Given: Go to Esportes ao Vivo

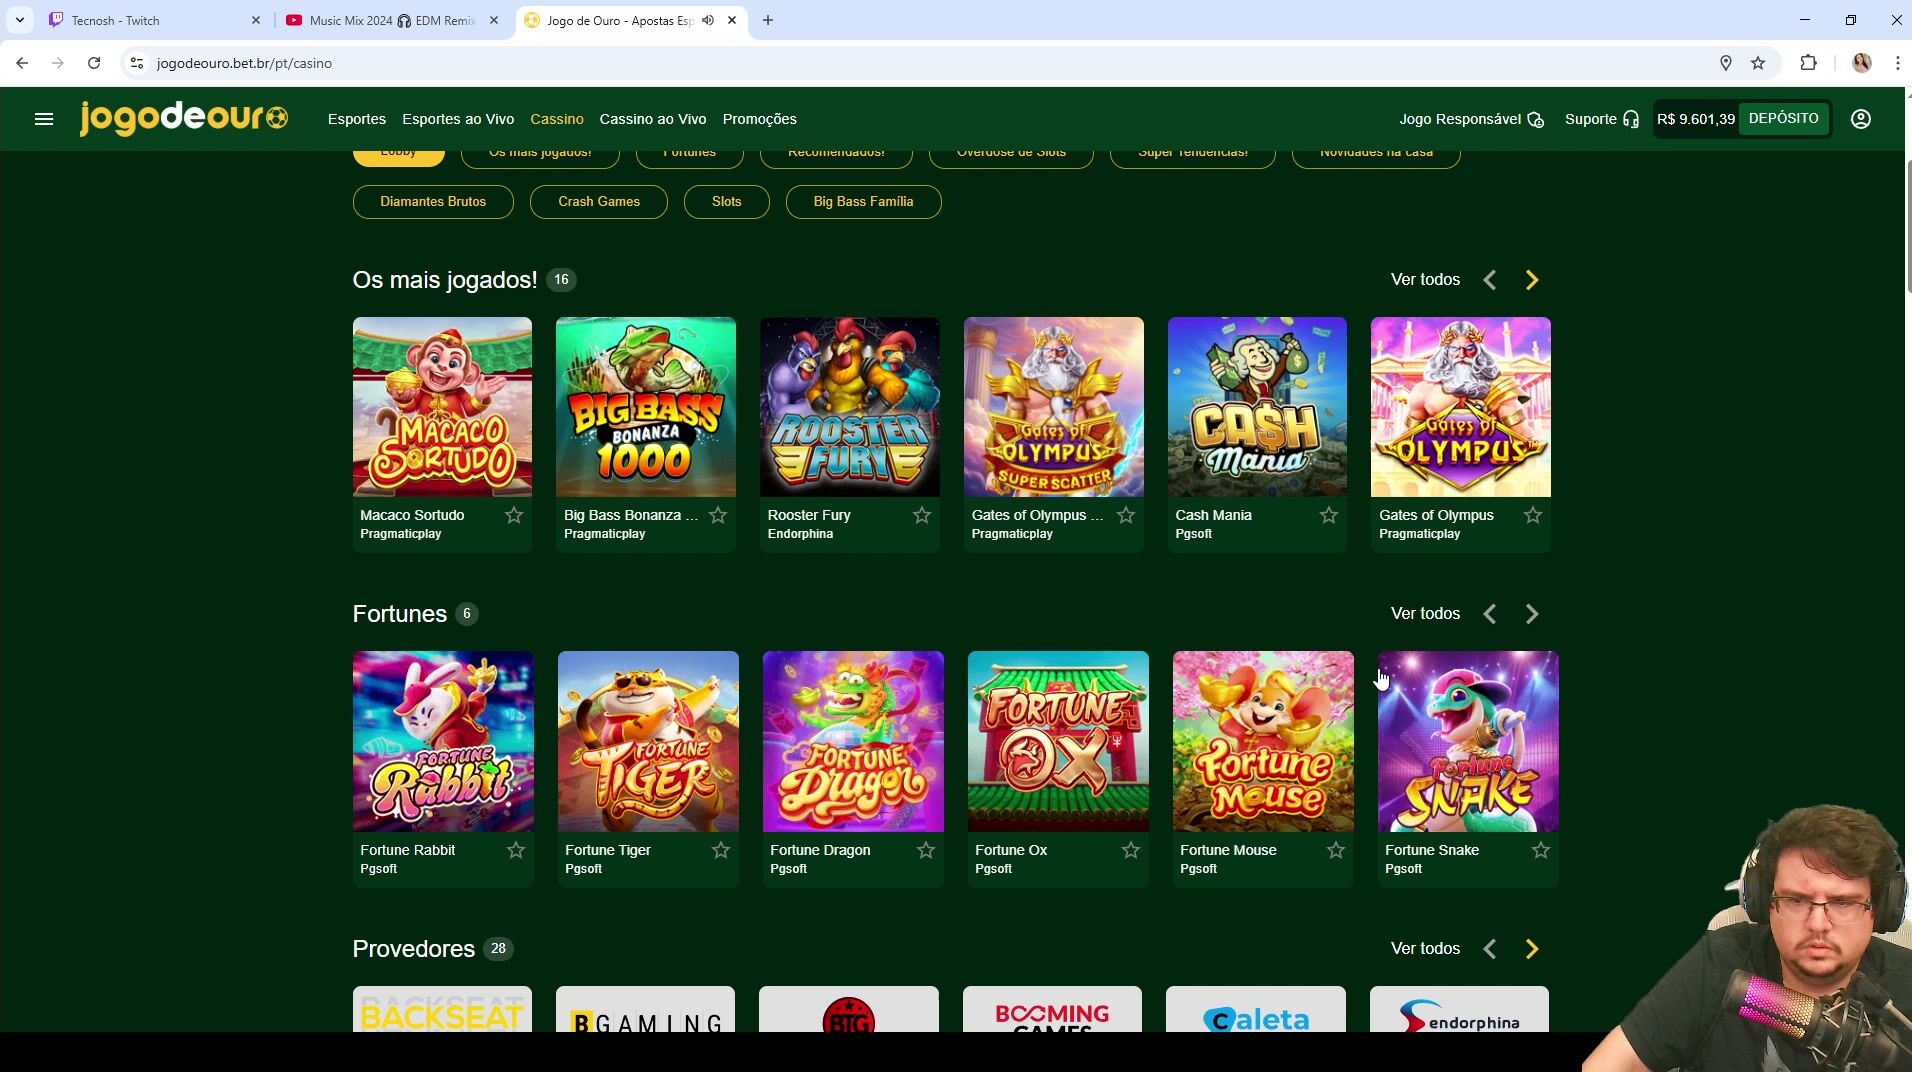Looking at the screenshot, I should 458,119.
